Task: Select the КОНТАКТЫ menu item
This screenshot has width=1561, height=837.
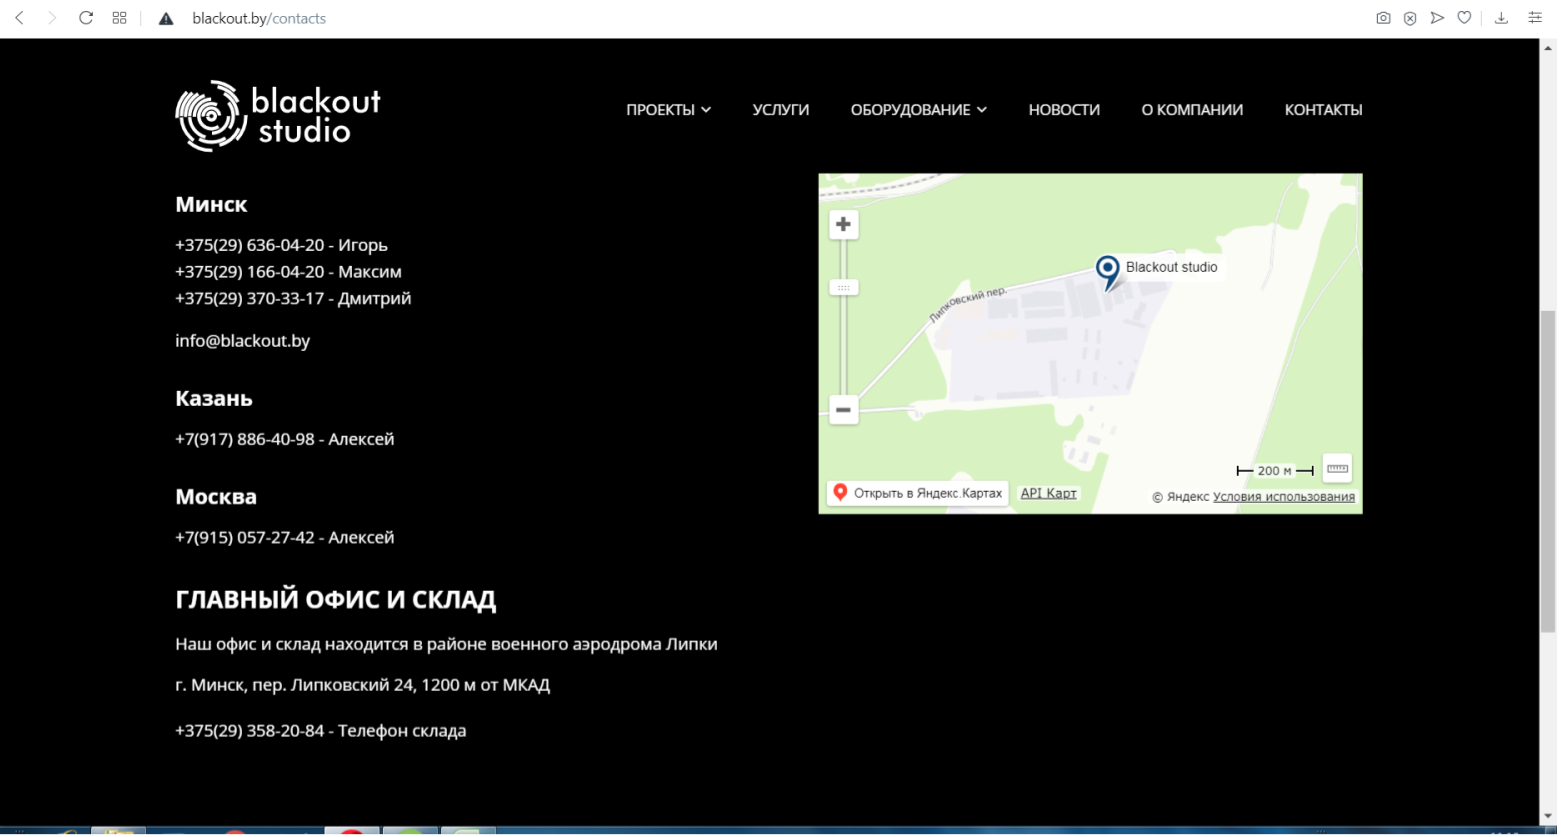Action: tap(1323, 110)
